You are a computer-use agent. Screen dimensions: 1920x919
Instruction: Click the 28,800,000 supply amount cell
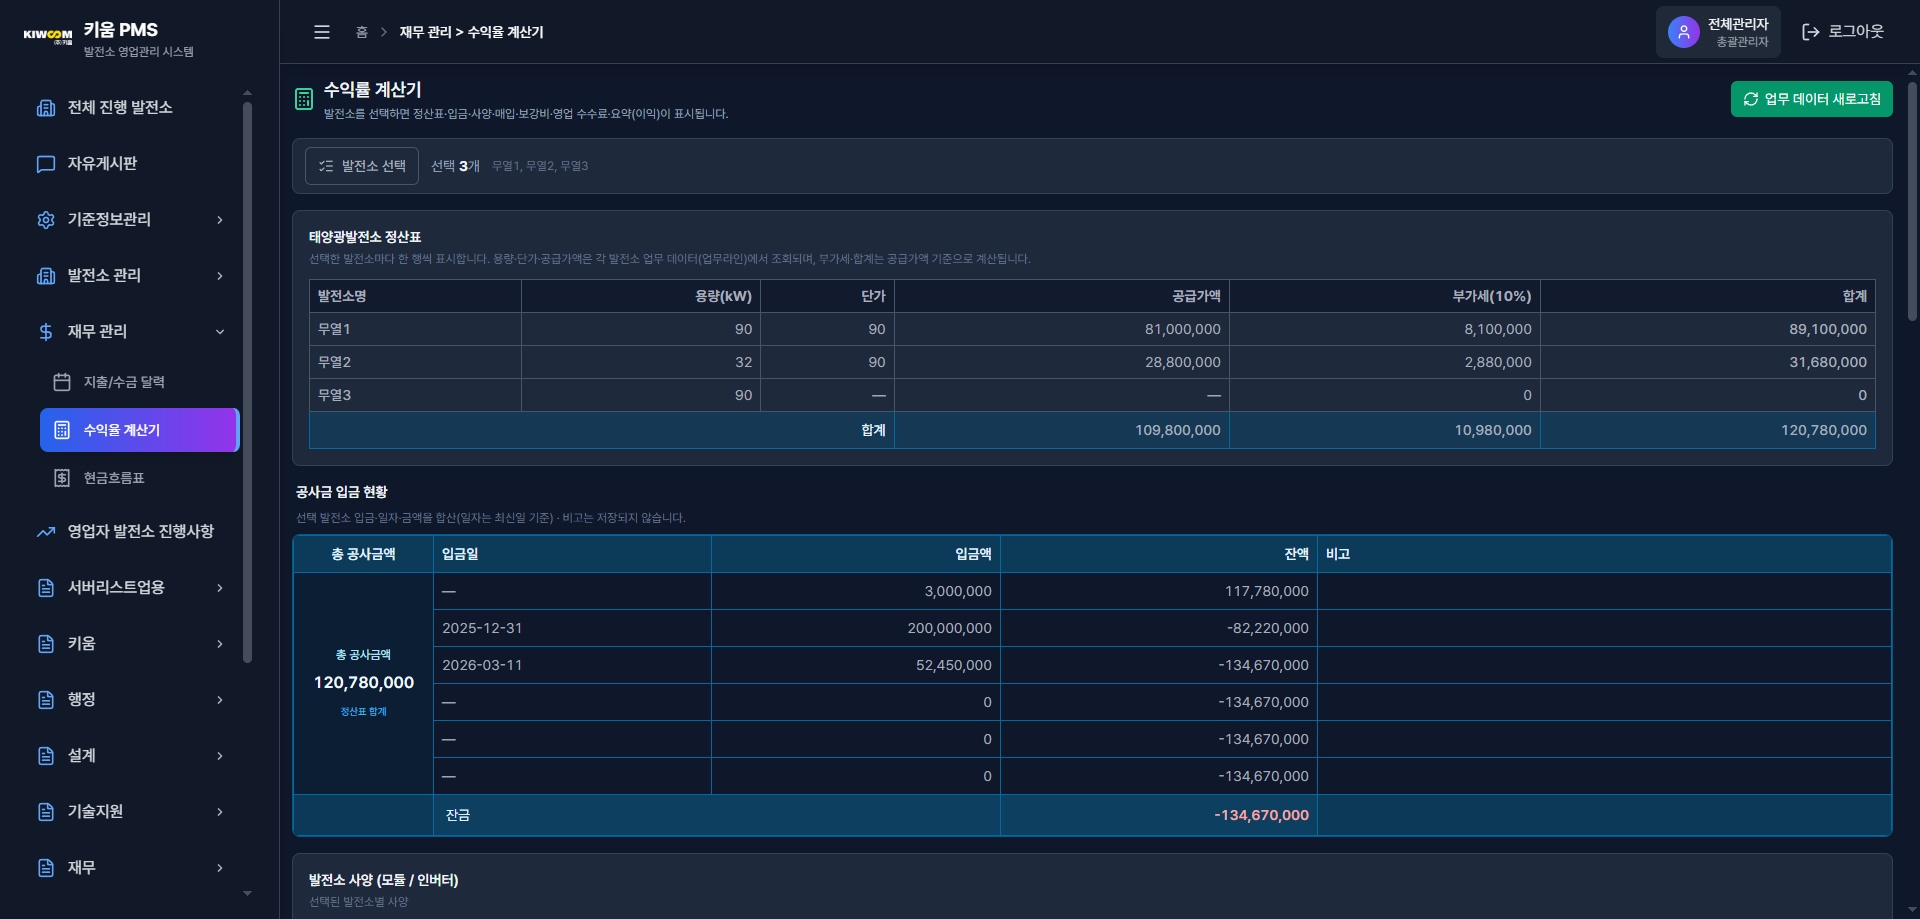pos(1062,362)
